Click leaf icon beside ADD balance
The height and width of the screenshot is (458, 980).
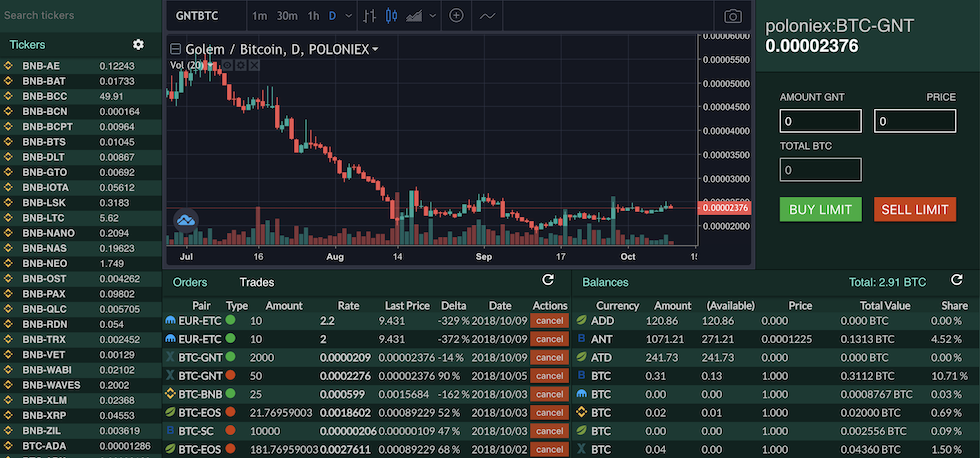pyautogui.click(x=581, y=321)
